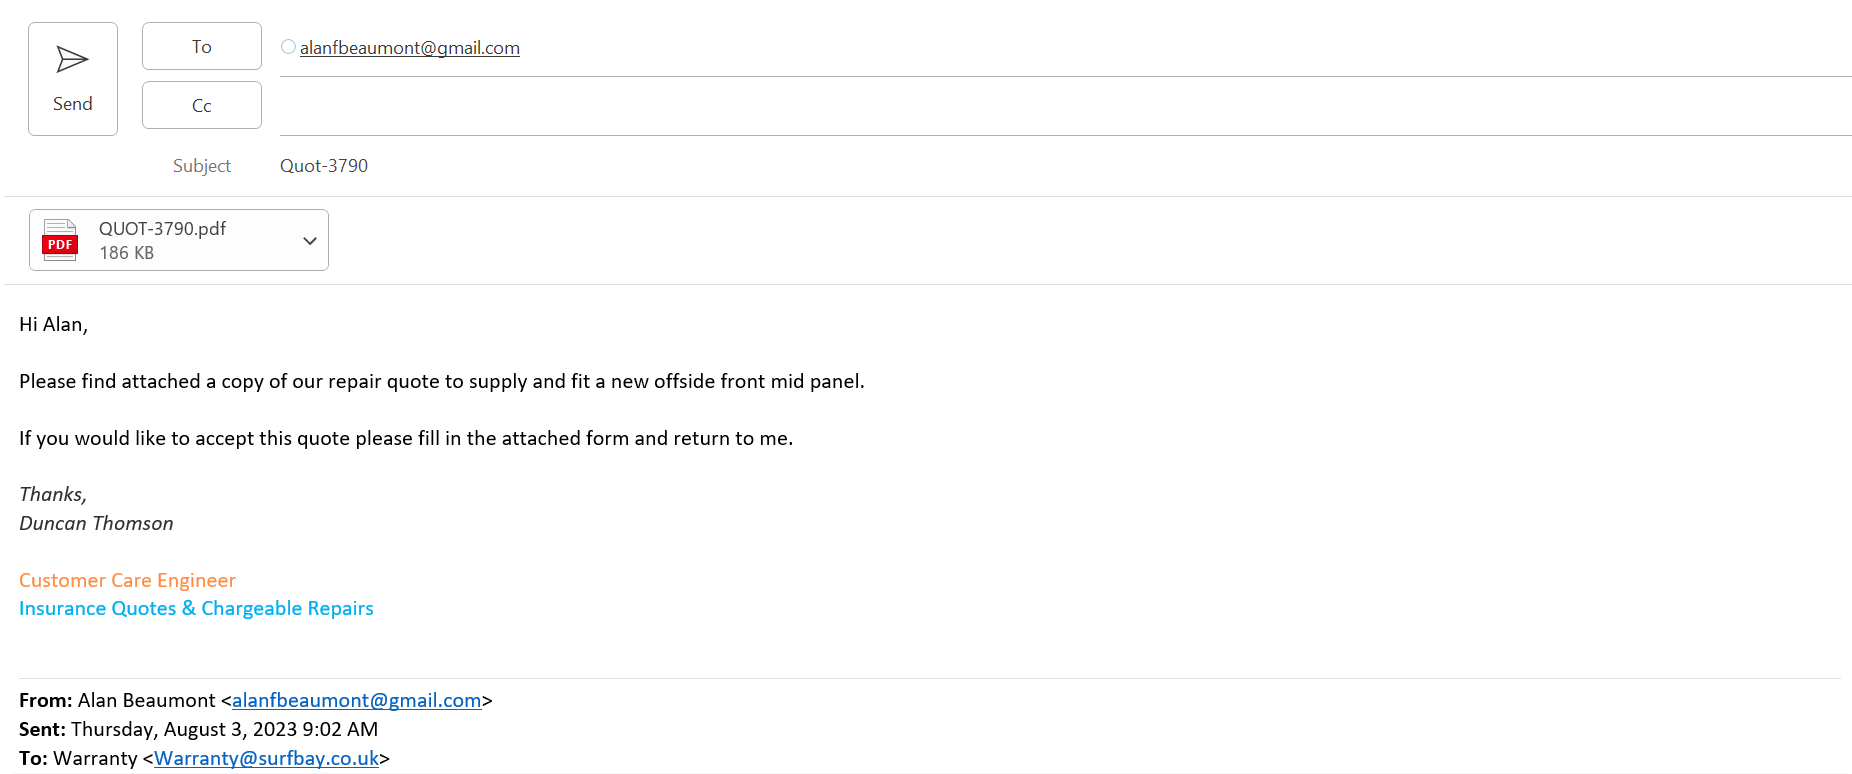This screenshot has height=774, width=1852.
Task: Click the Send paper plane icon
Action: pyautogui.click(x=72, y=60)
